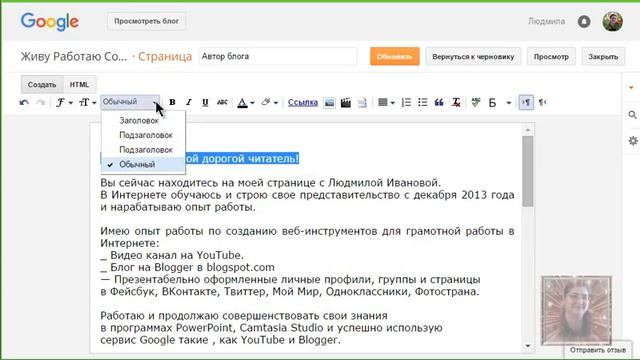Set right-to-left text direction
640x360 pixels.
(x=542, y=102)
